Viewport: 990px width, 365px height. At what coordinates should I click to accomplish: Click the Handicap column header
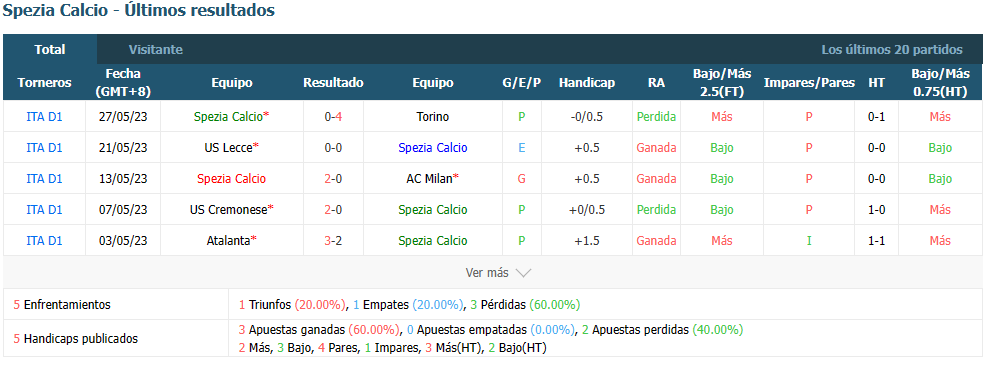(587, 83)
